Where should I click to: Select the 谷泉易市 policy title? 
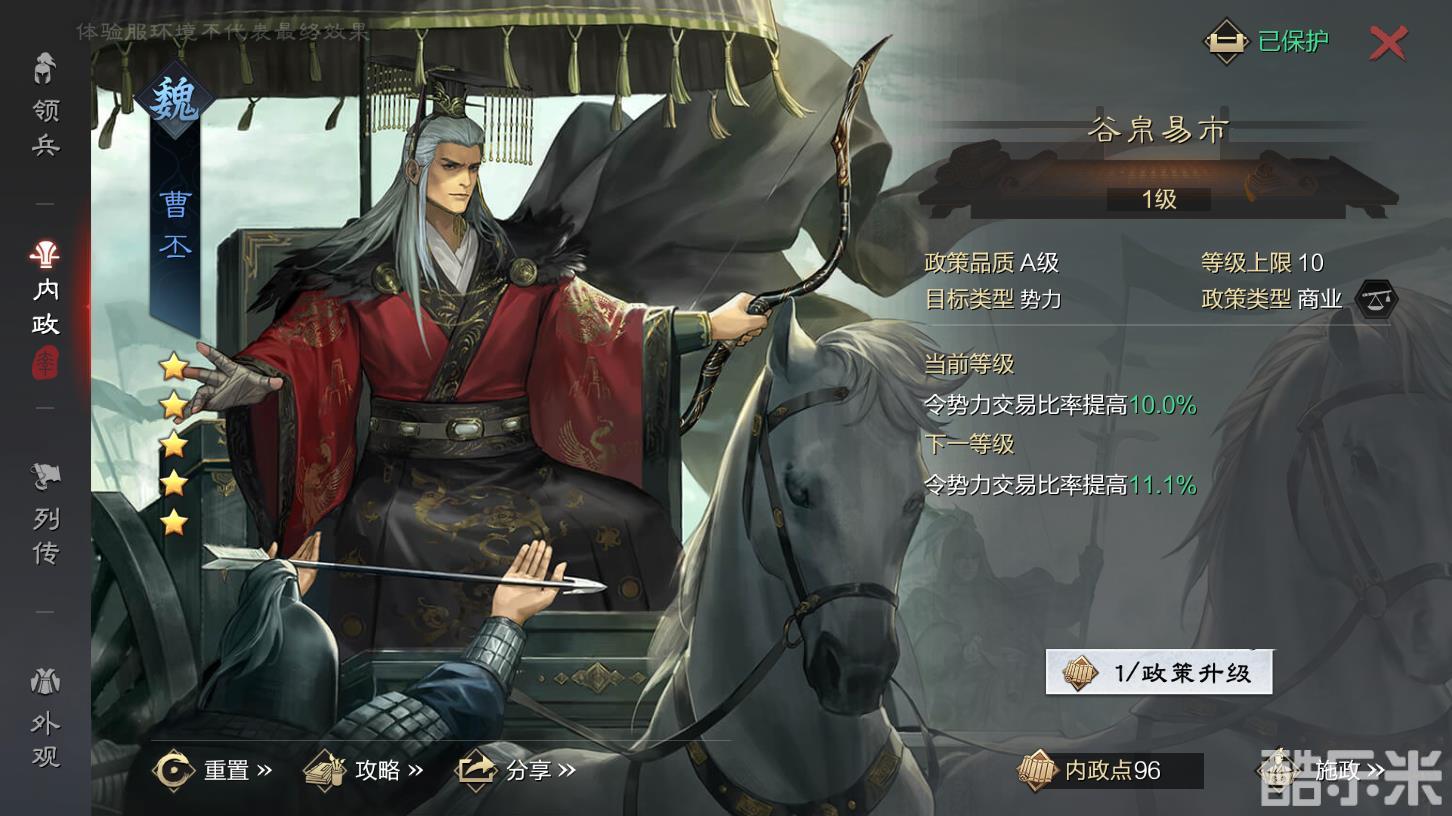(x=1159, y=131)
